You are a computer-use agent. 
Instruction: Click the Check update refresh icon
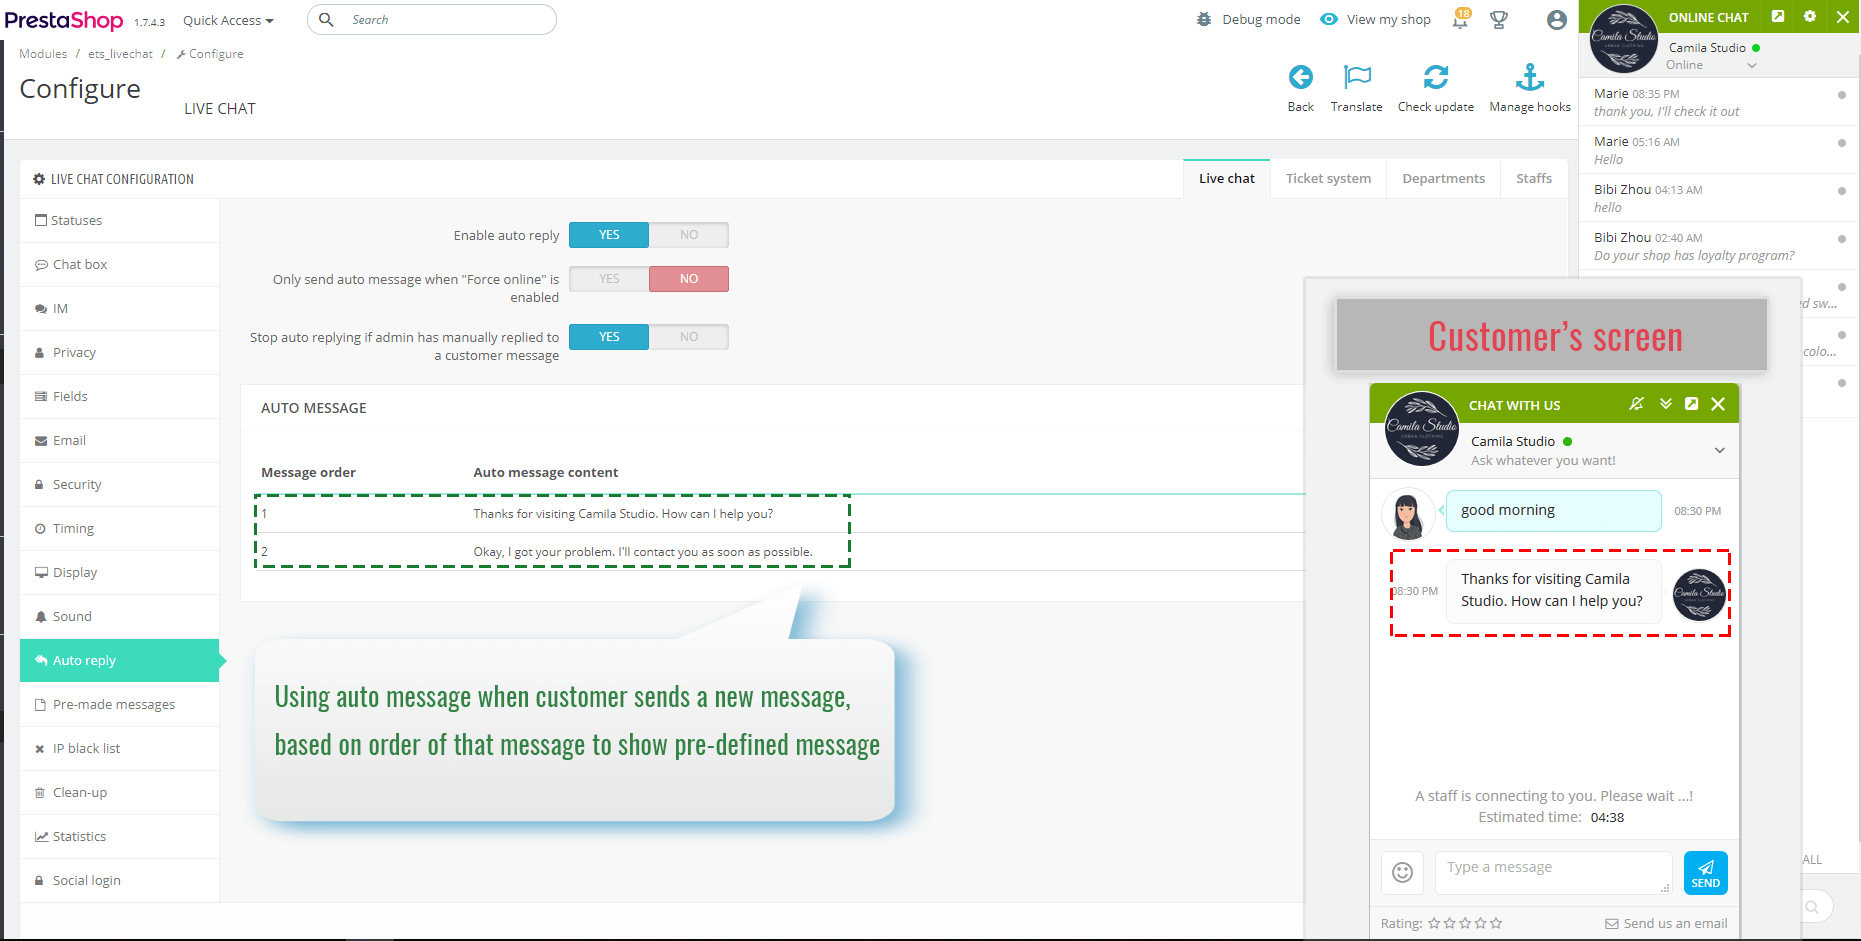click(x=1436, y=77)
